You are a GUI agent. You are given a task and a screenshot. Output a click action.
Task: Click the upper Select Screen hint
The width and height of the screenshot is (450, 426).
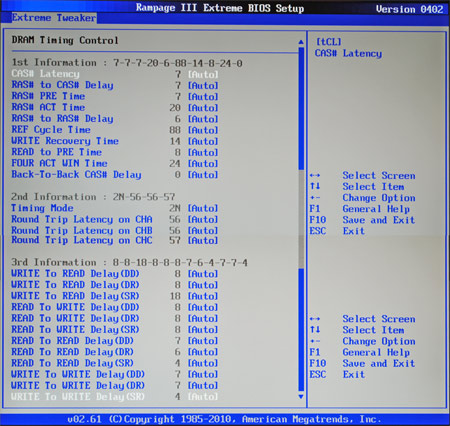pyautogui.click(x=362, y=175)
